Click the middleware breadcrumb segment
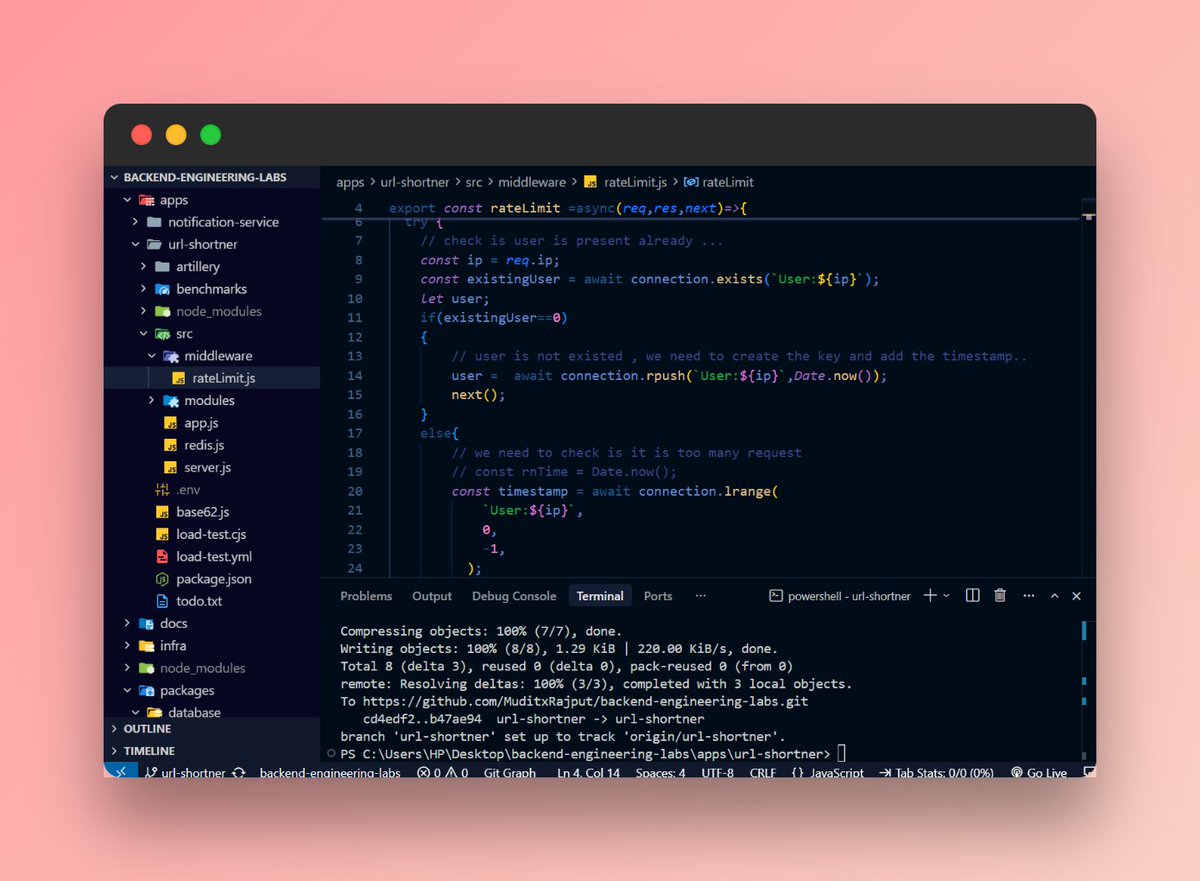 532,182
